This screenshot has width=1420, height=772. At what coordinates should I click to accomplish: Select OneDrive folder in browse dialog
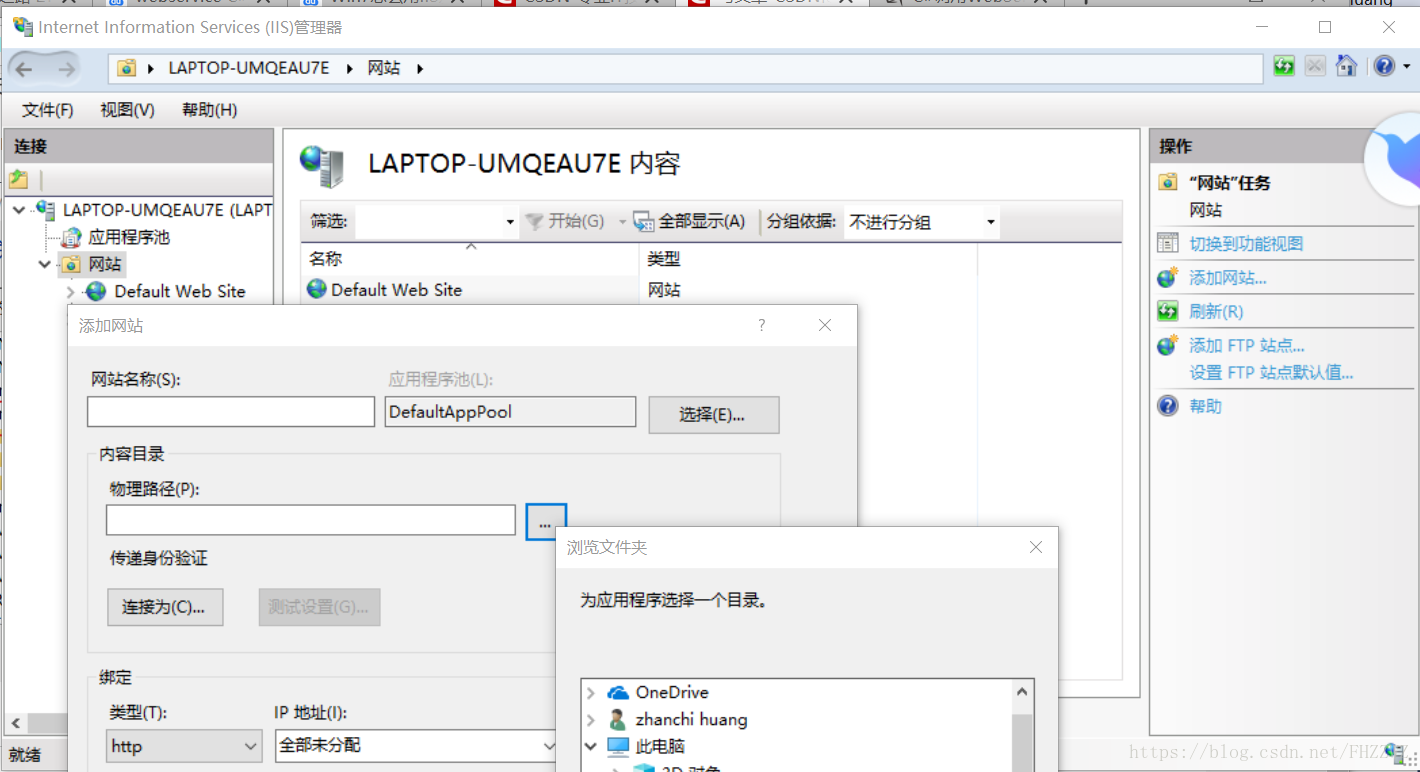[672, 692]
